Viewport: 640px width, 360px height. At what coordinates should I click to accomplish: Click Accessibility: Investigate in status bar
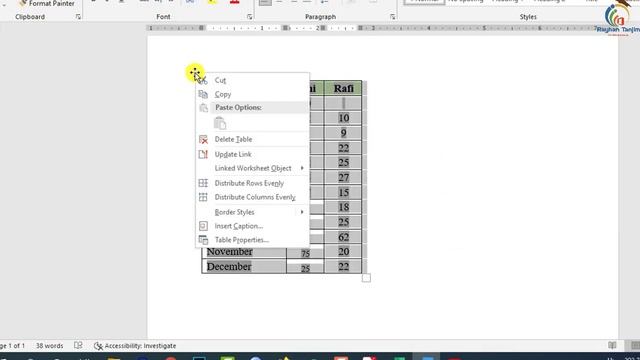(135, 346)
